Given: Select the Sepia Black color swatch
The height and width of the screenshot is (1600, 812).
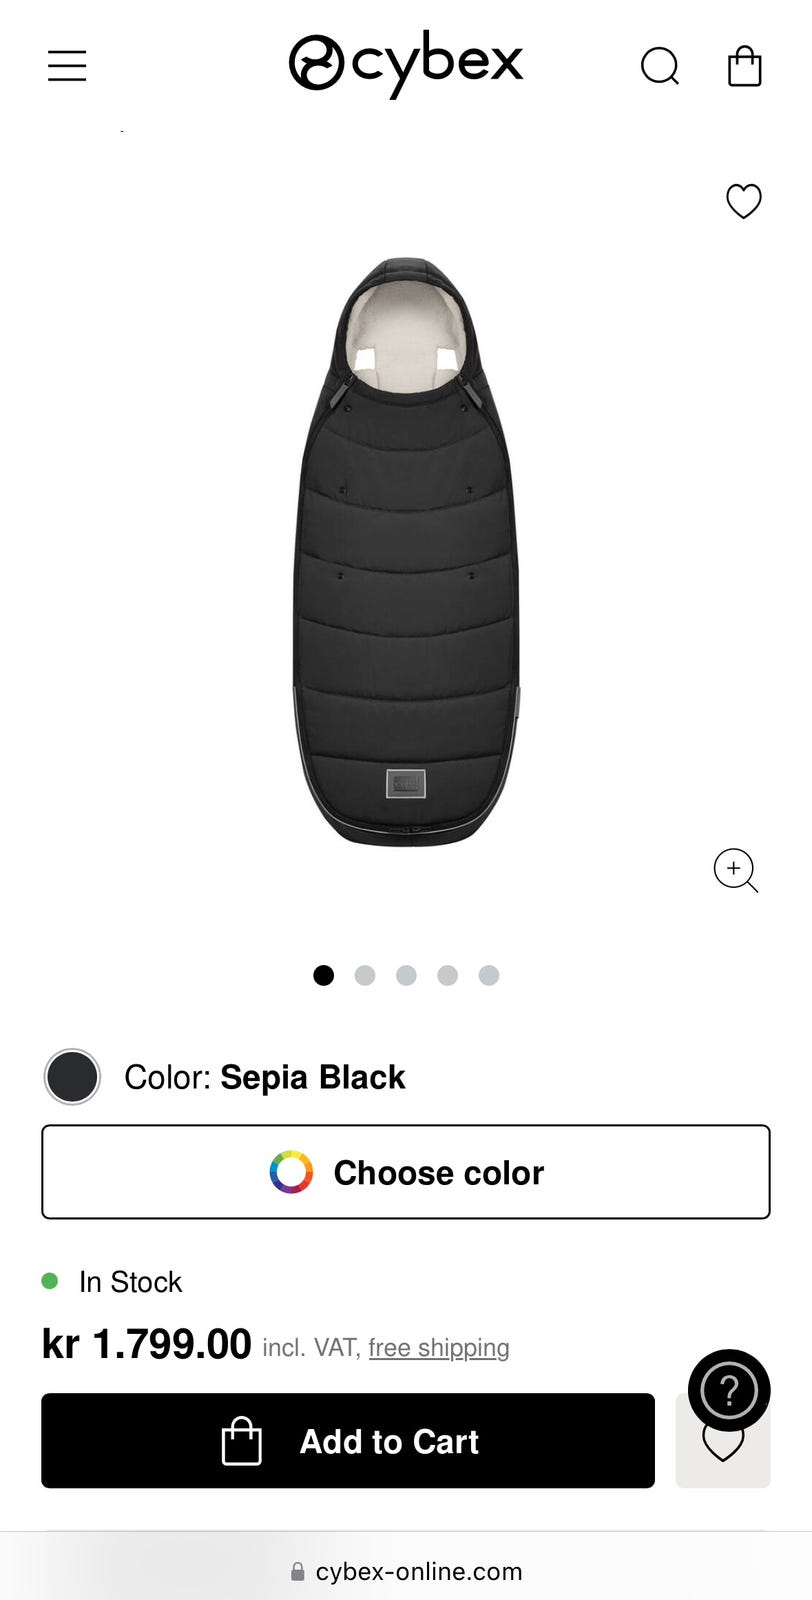Looking at the screenshot, I should pyautogui.click(x=72, y=1077).
